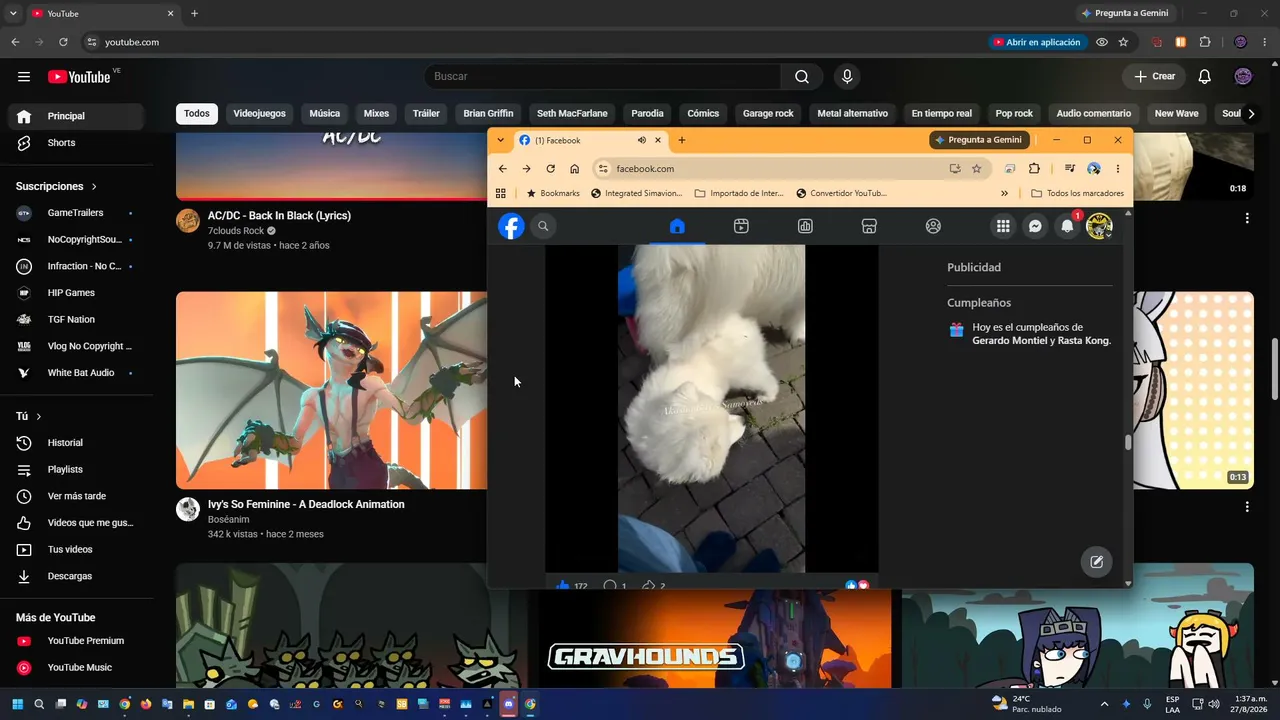
Task: Open Facebook Reels video icon
Action: click(x=741, y=226)
